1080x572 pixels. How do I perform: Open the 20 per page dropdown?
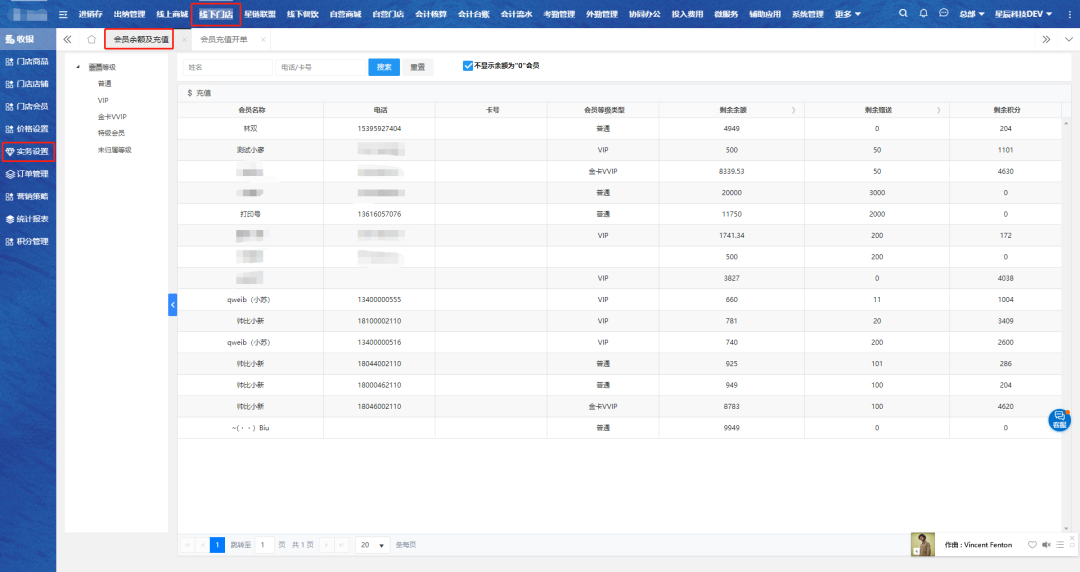pos(372,545)
